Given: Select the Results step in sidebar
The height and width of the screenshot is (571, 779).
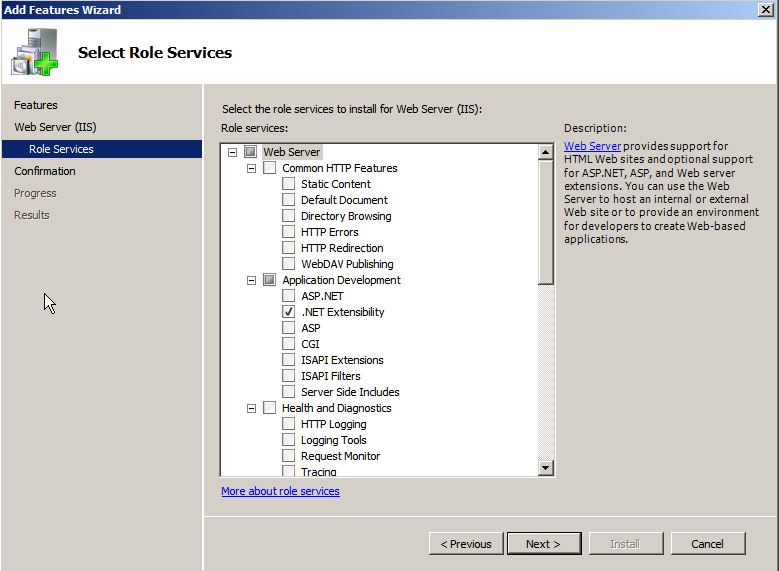Looking at the screenshot, I should tap(32, 215).
